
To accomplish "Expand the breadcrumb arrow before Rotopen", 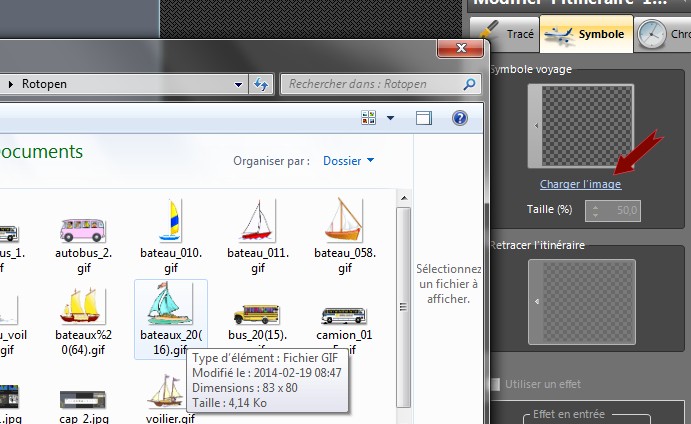I will (11, 84).
